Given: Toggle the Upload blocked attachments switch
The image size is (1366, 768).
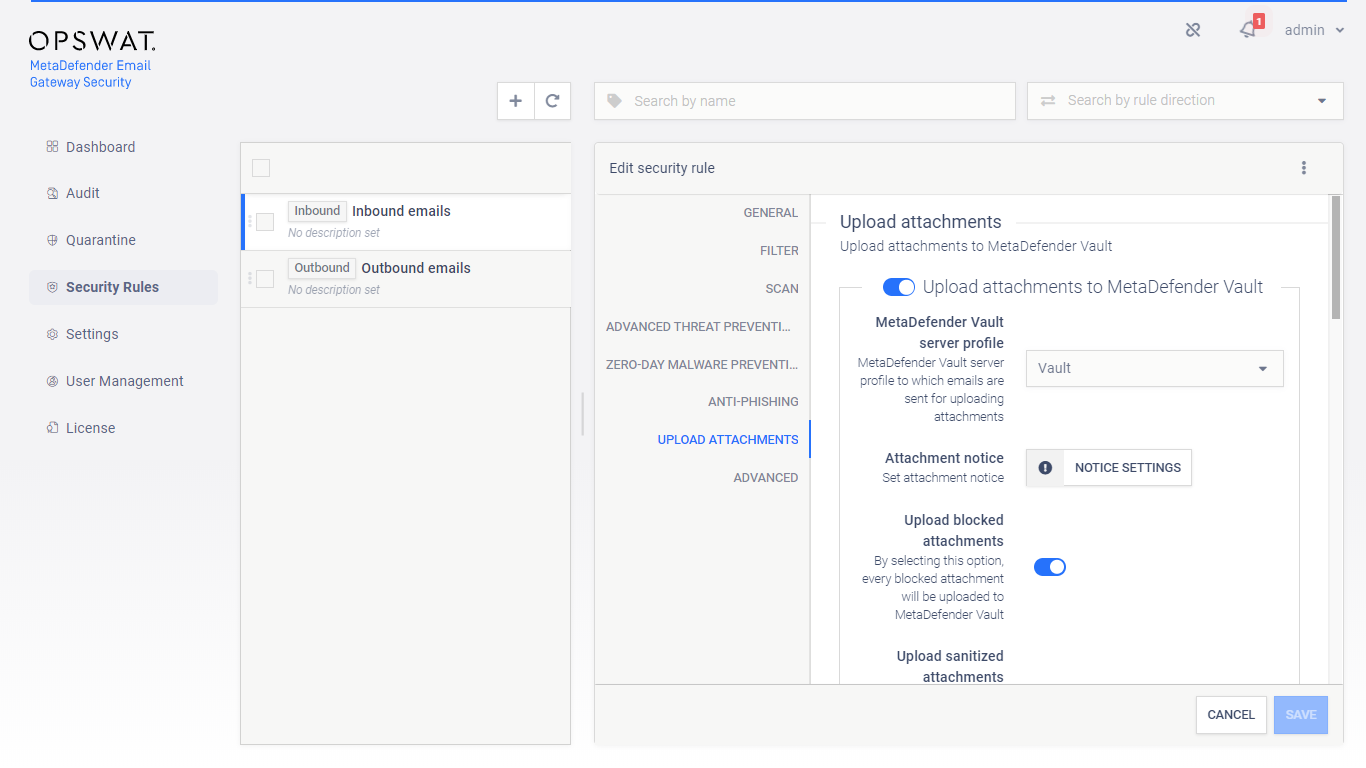Looking at the screenshot, I should tap(1050, 567).
